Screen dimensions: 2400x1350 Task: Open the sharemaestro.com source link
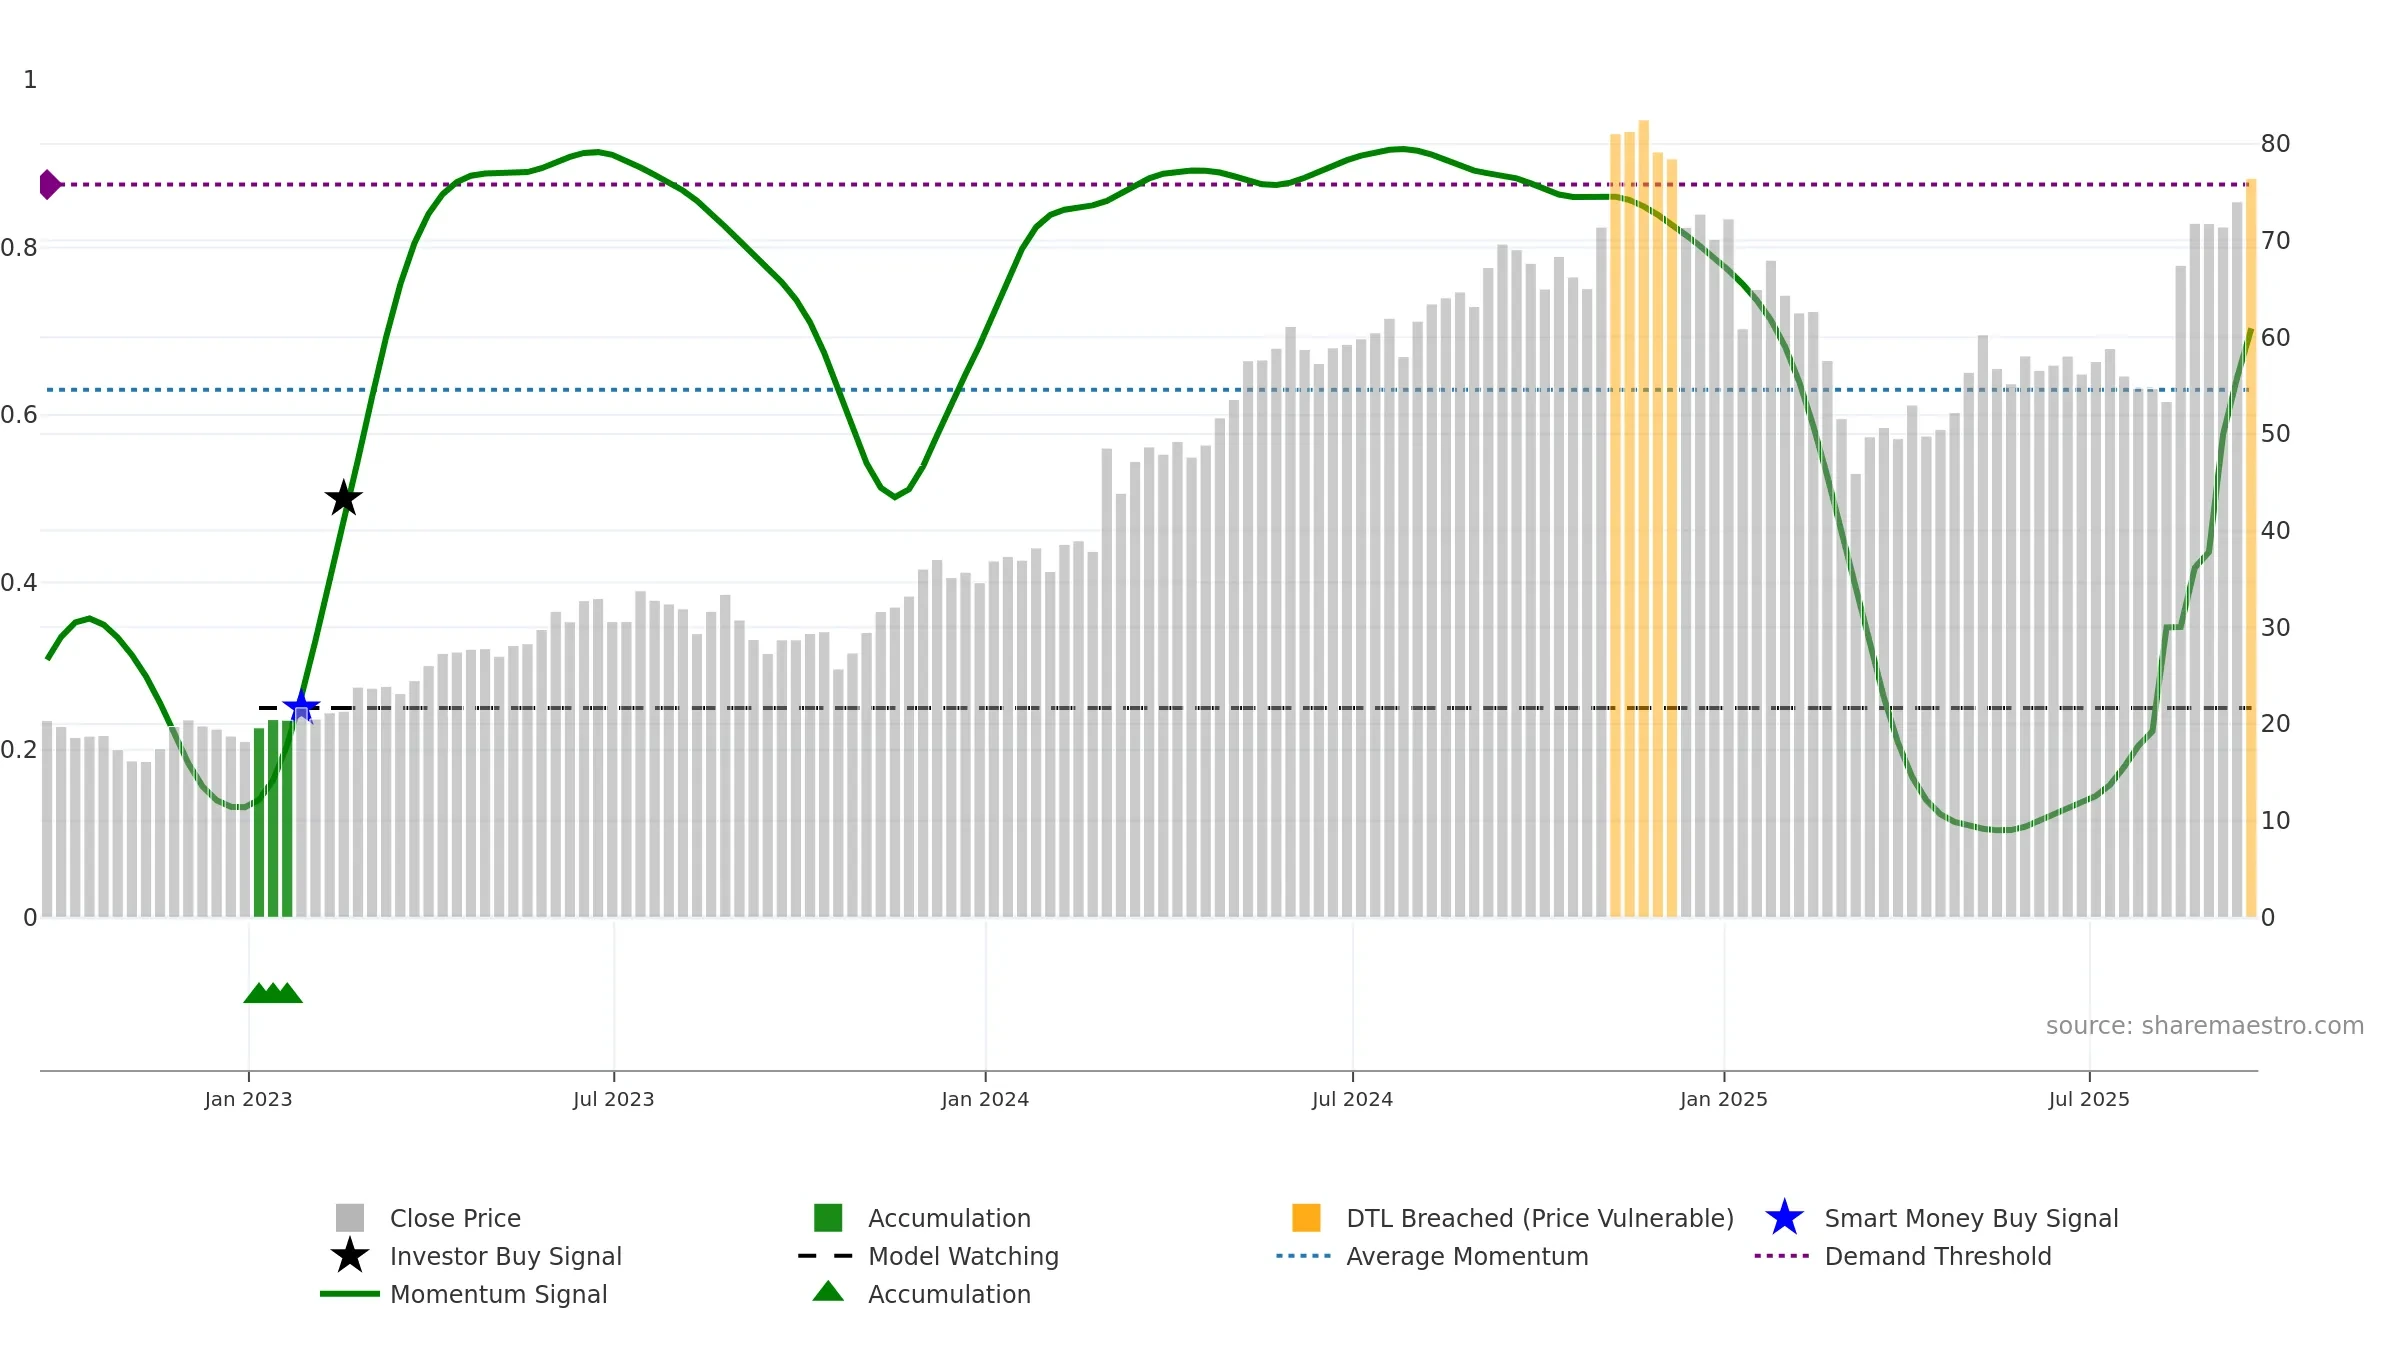[2204, 1026]
